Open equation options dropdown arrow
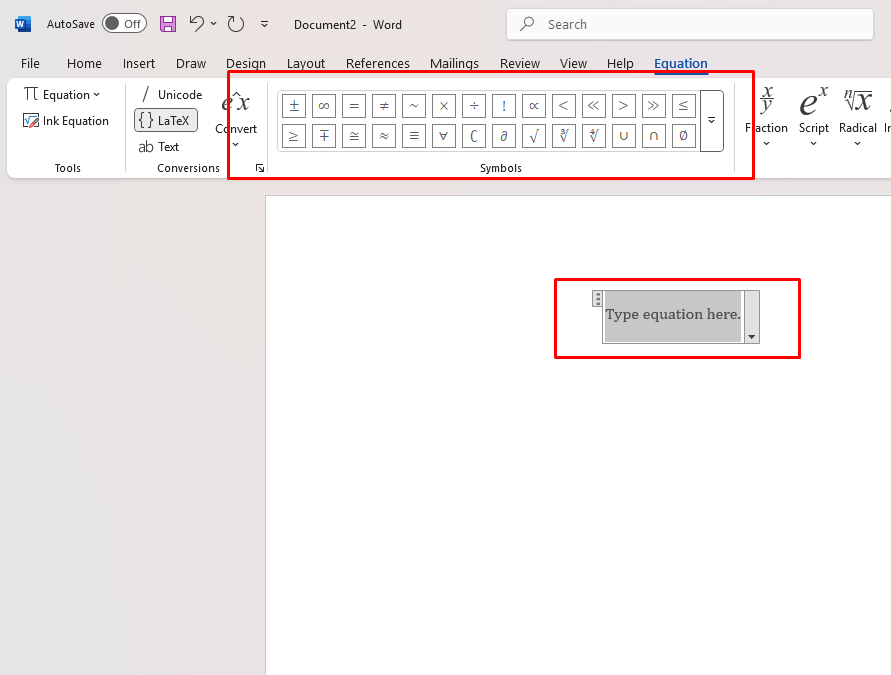Viewport: 891px width, 675px height. 751,337
